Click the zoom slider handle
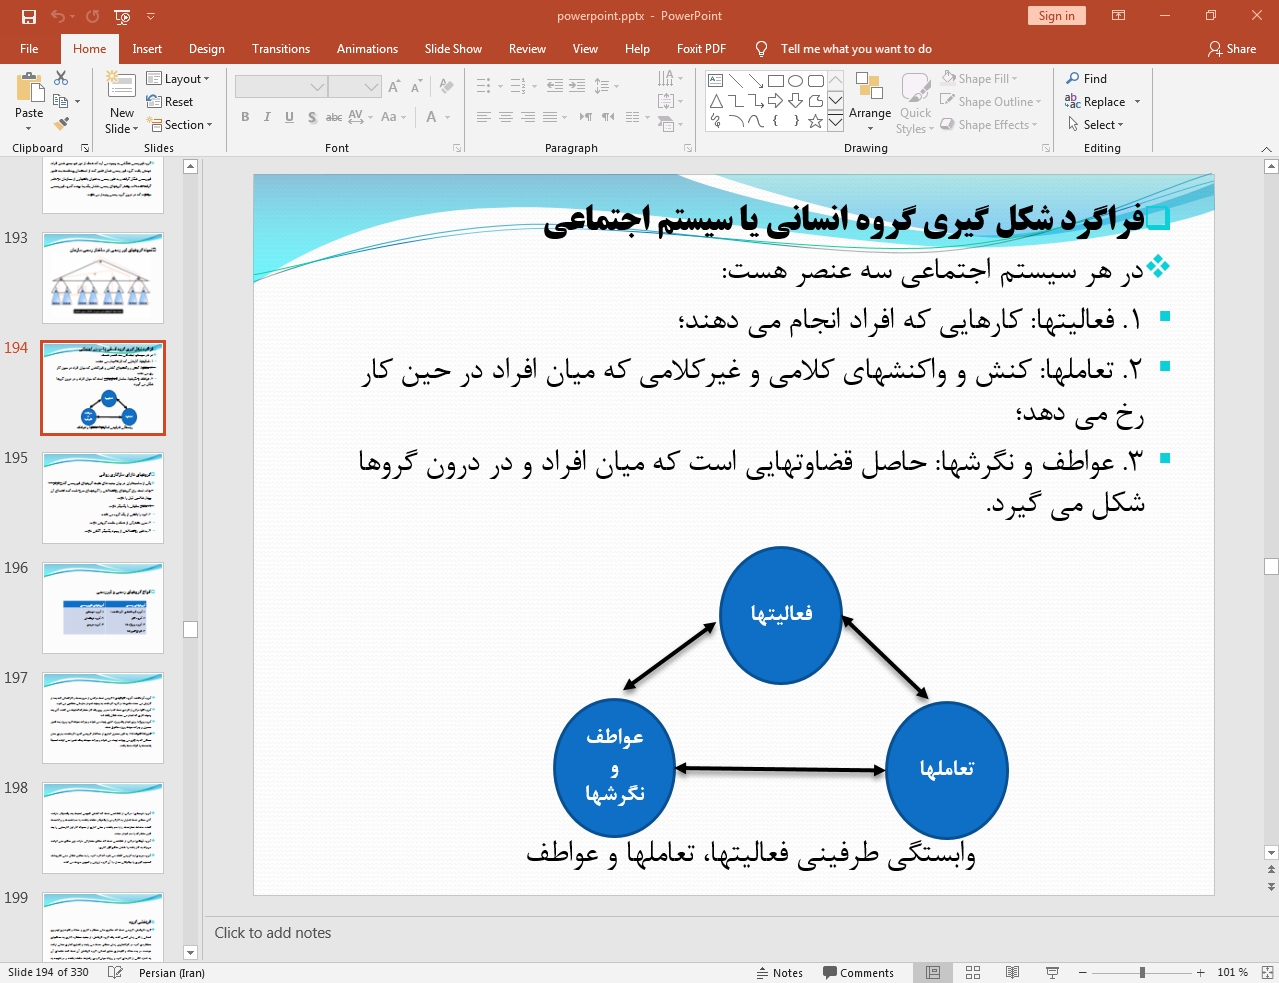The width and height of the screenshot is (1279, 983). (x=1142, y=972)
